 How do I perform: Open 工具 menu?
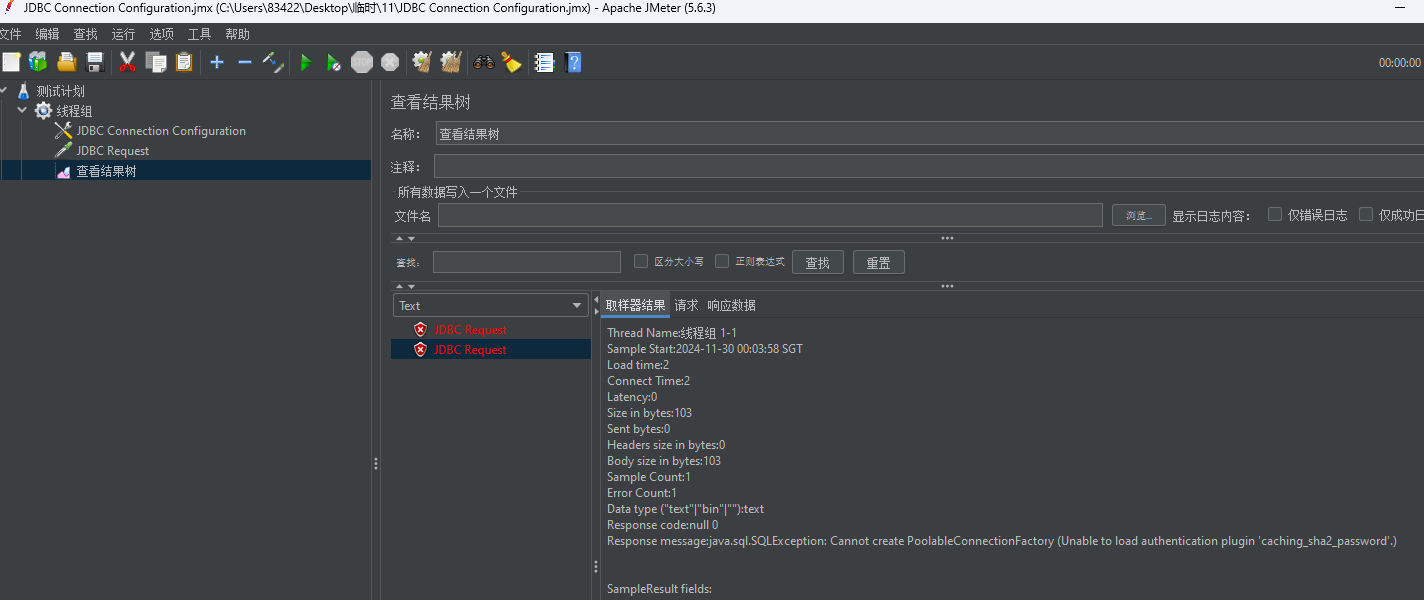click(x=199, y=34)
